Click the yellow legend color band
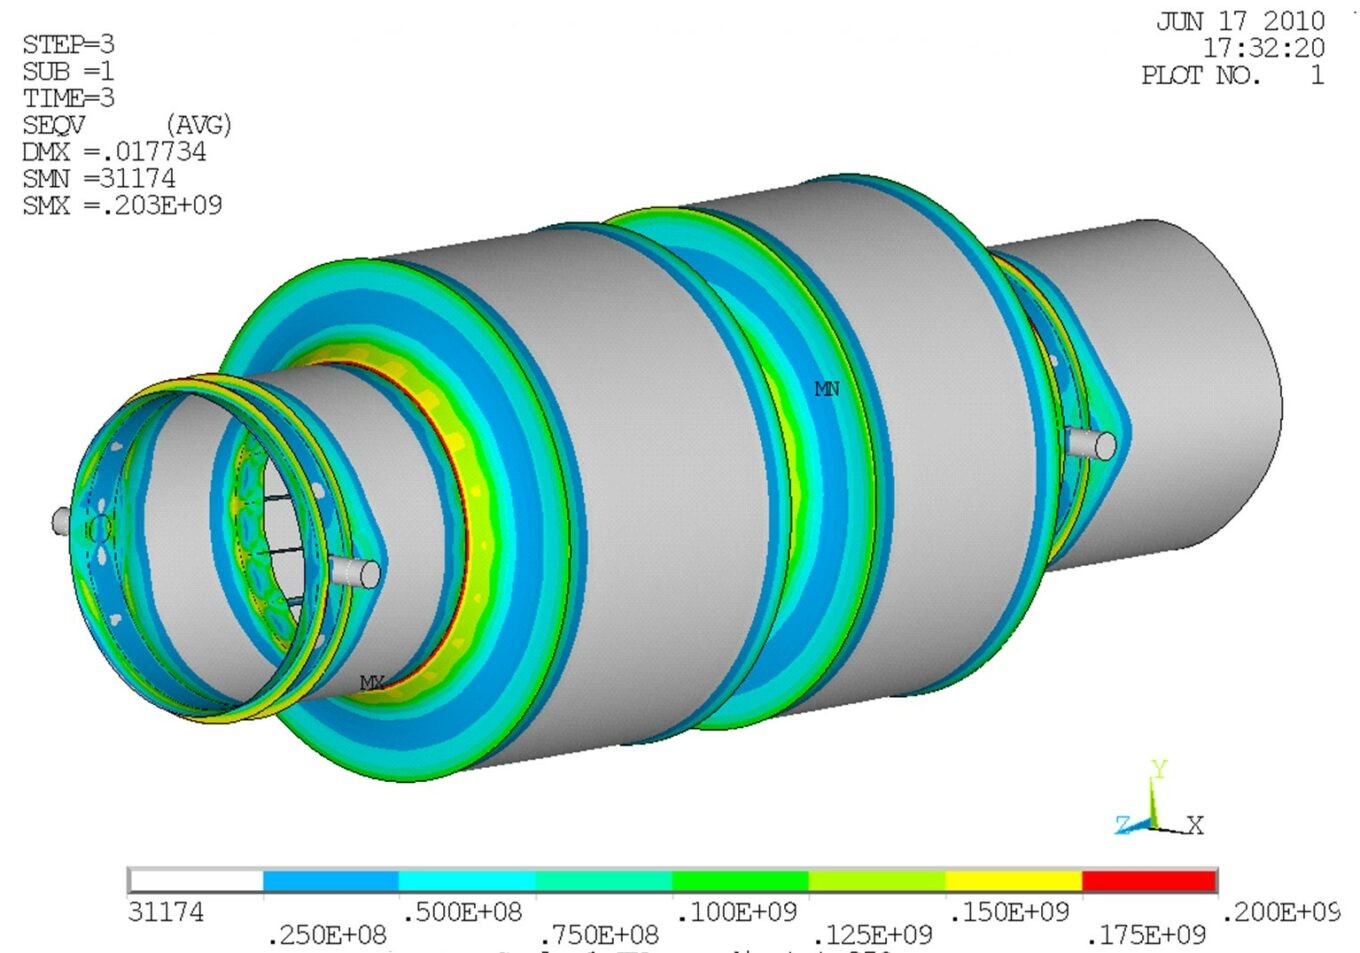 (1013, 881)
